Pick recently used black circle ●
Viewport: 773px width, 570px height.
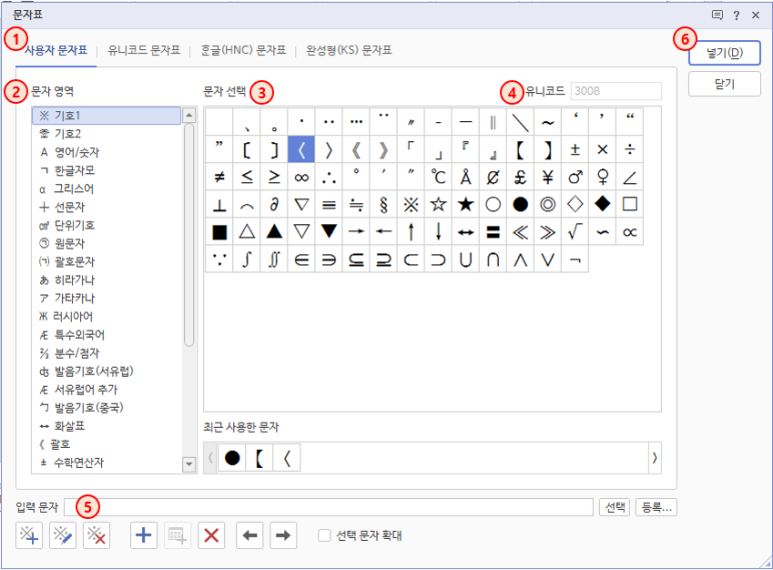pyautogui.click(x=232, y=458)
